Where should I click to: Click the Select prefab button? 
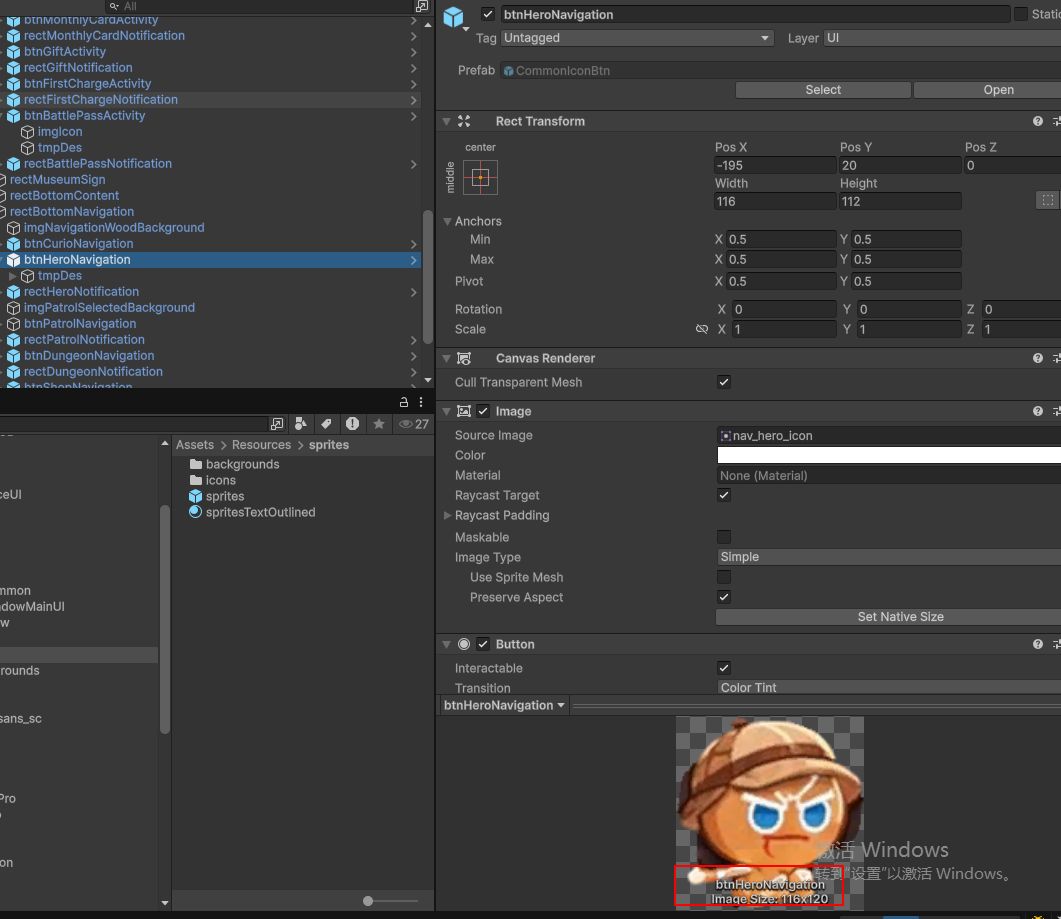pos(823,89)
